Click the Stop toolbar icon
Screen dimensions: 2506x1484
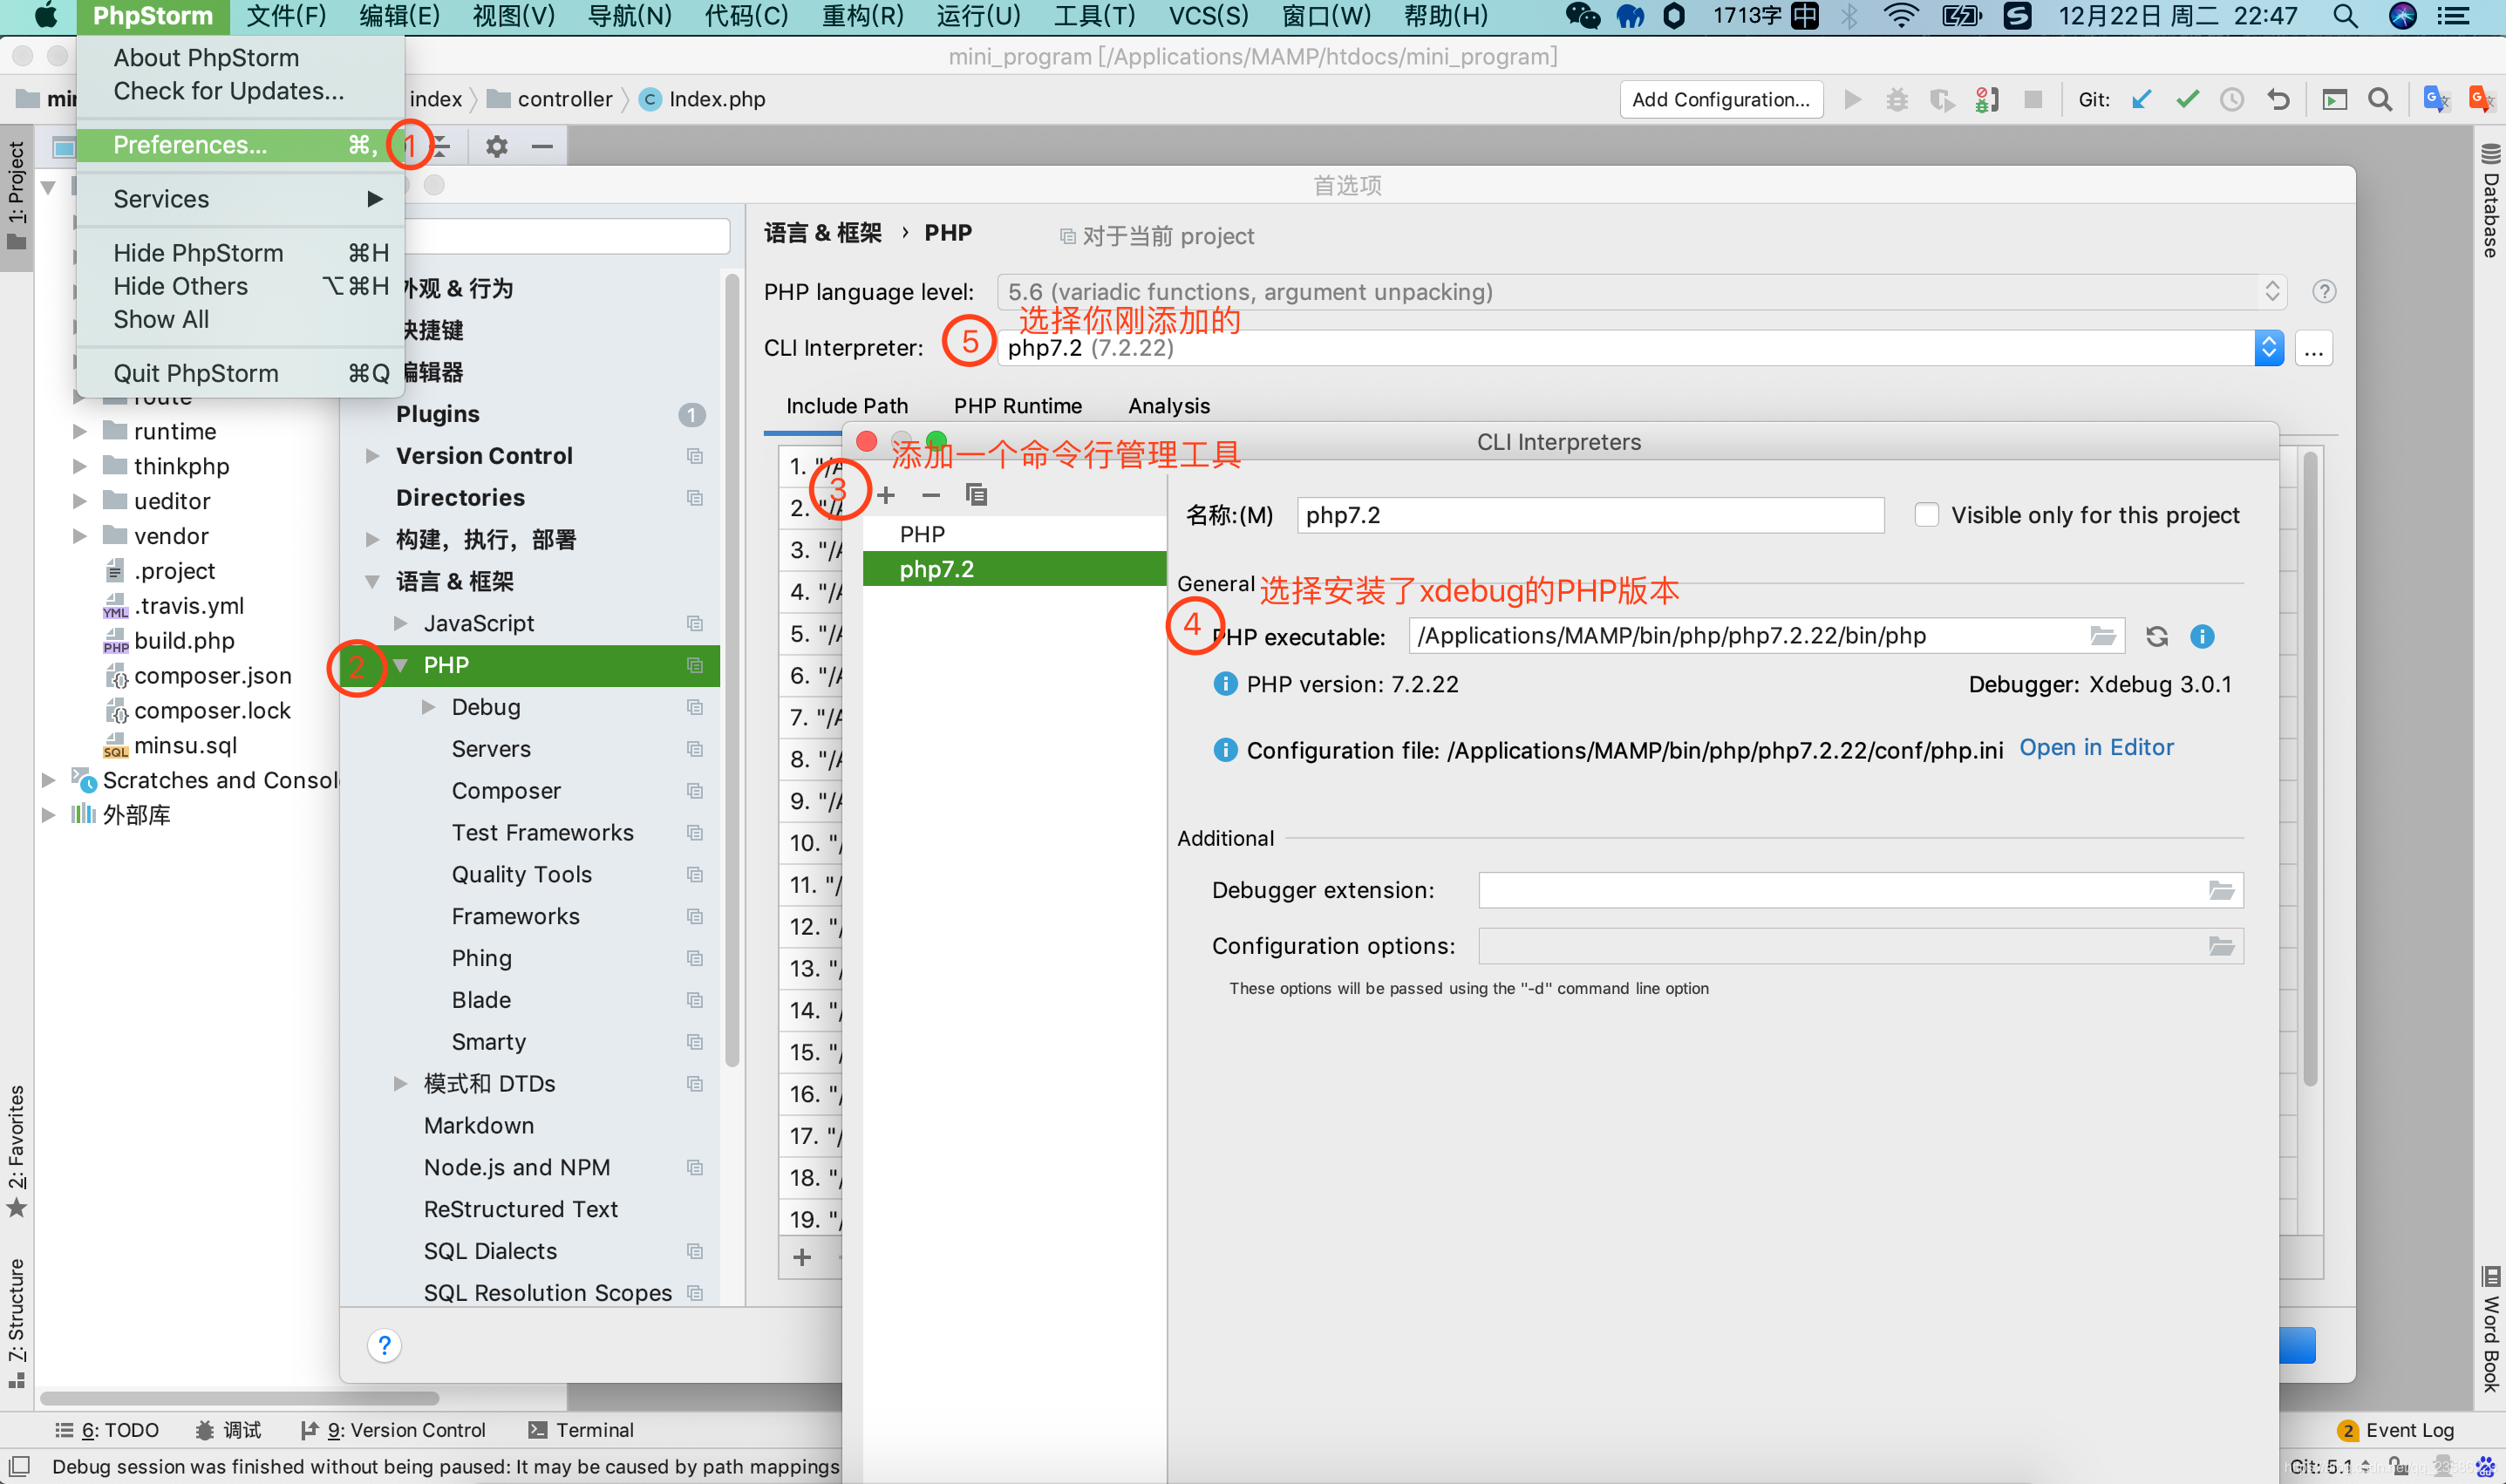click(2033, 99)
